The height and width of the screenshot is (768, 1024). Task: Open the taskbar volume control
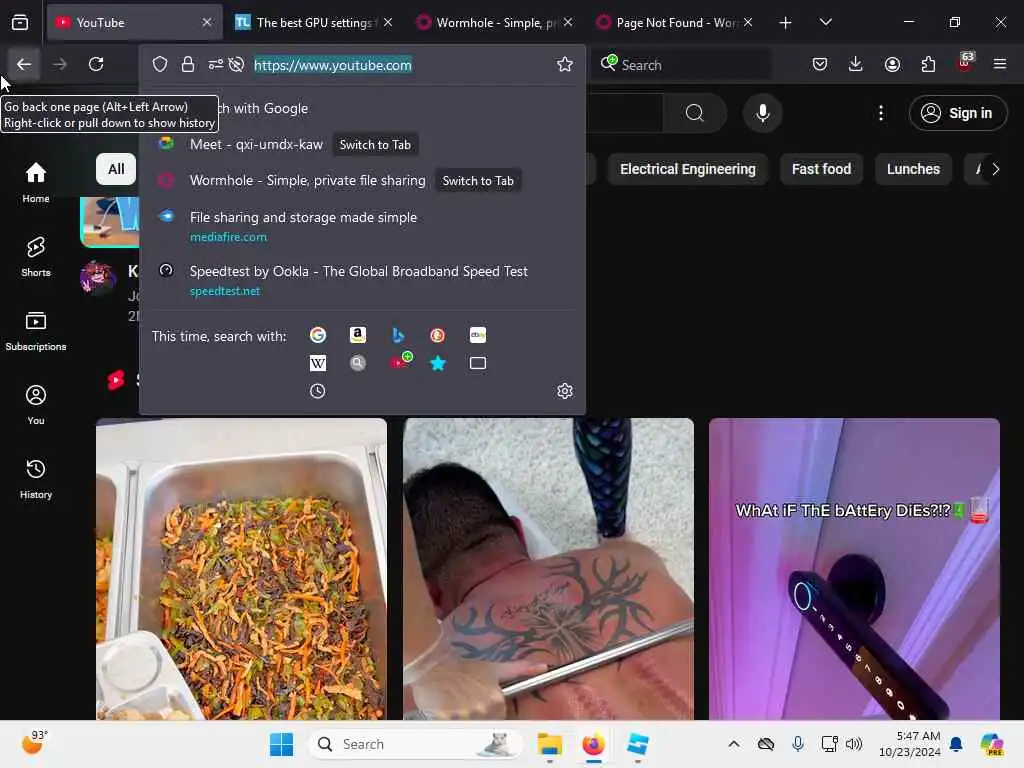[x=854, y=744]
